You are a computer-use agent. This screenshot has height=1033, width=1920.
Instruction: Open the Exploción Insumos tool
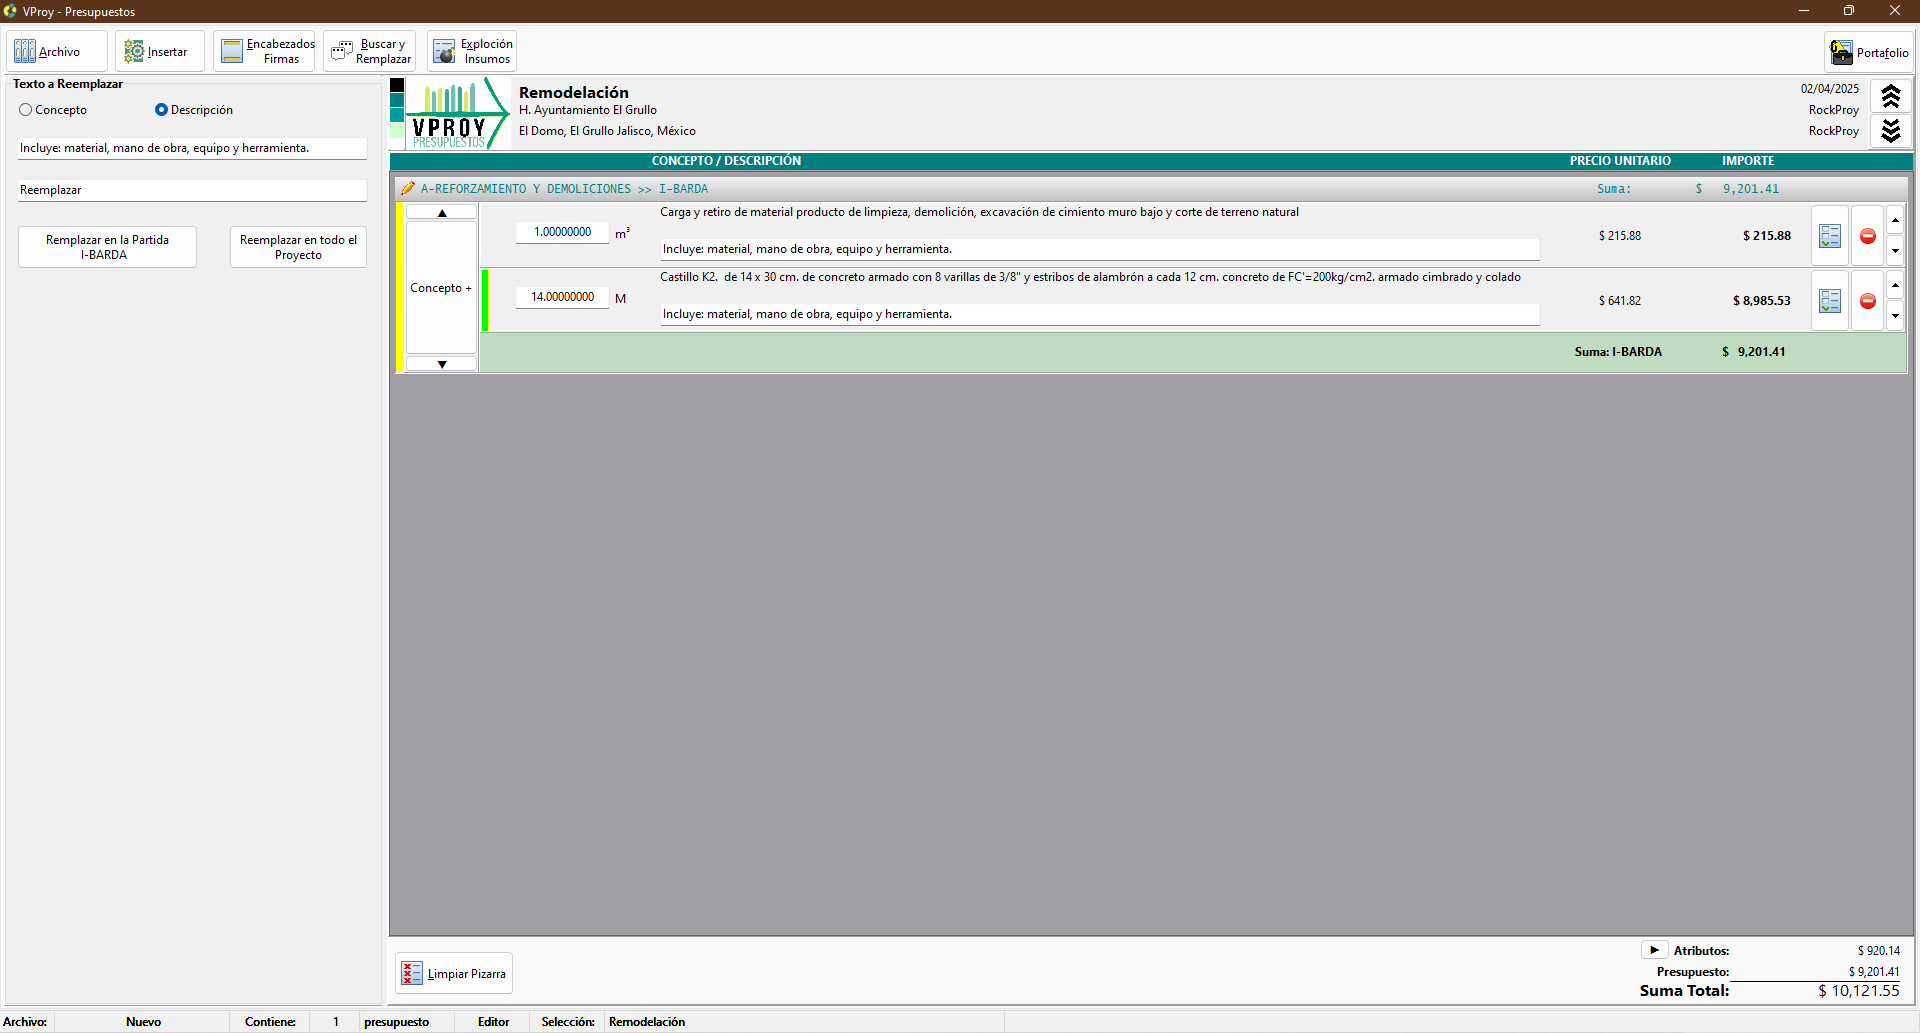click(x=472, y=52)
